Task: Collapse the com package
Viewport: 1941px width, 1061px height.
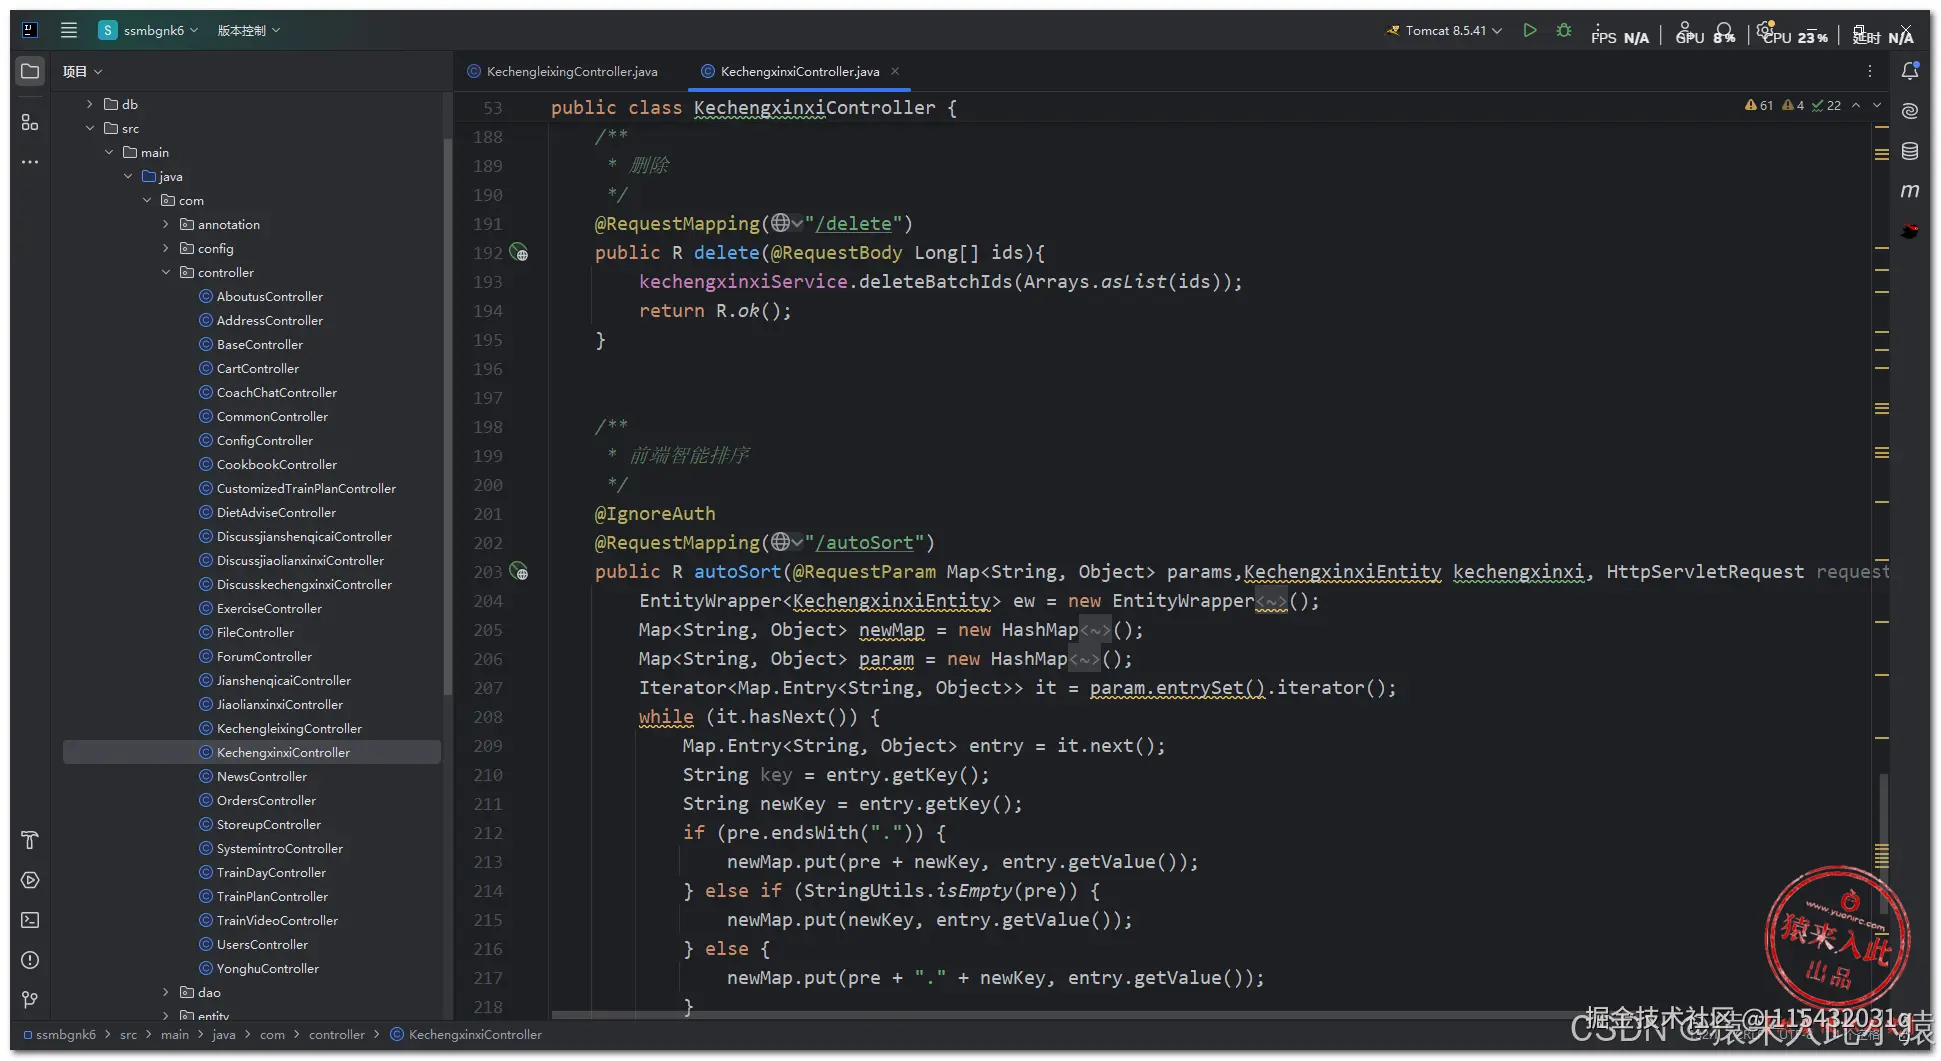Action: point(146,200)
